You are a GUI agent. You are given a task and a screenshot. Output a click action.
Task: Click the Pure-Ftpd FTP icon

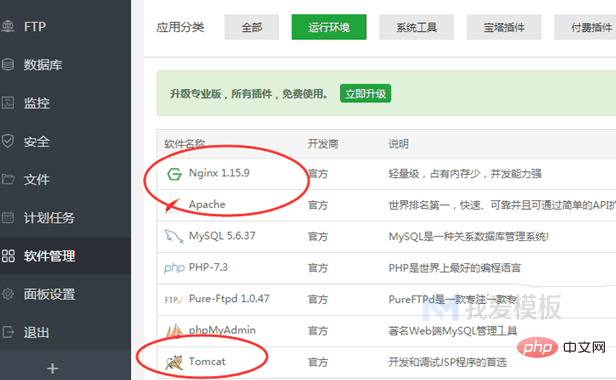pyautogui.click(x=174, y=300)
